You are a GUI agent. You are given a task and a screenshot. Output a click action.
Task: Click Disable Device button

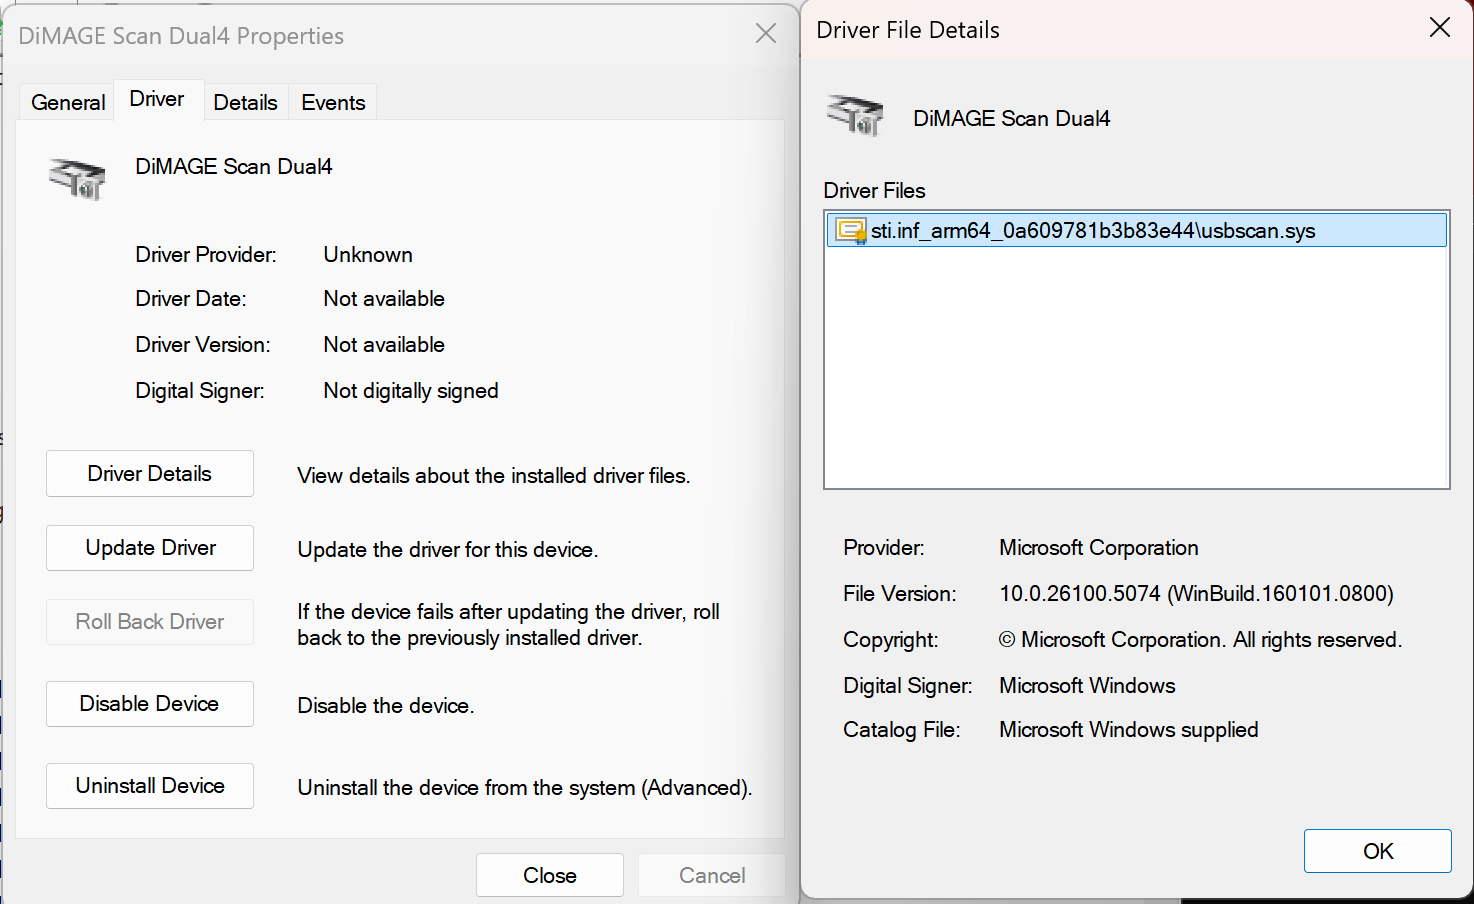[x=150, y=704]
